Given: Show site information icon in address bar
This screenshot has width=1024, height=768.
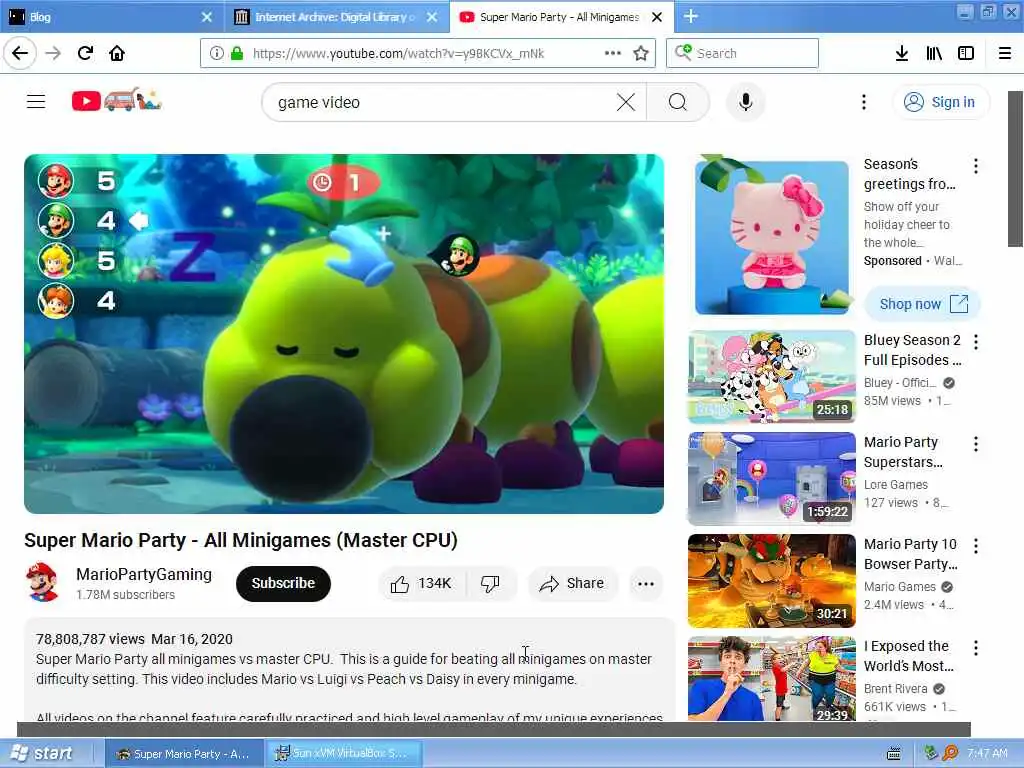Looking at the screenshot, I should (x=216, y=54).
